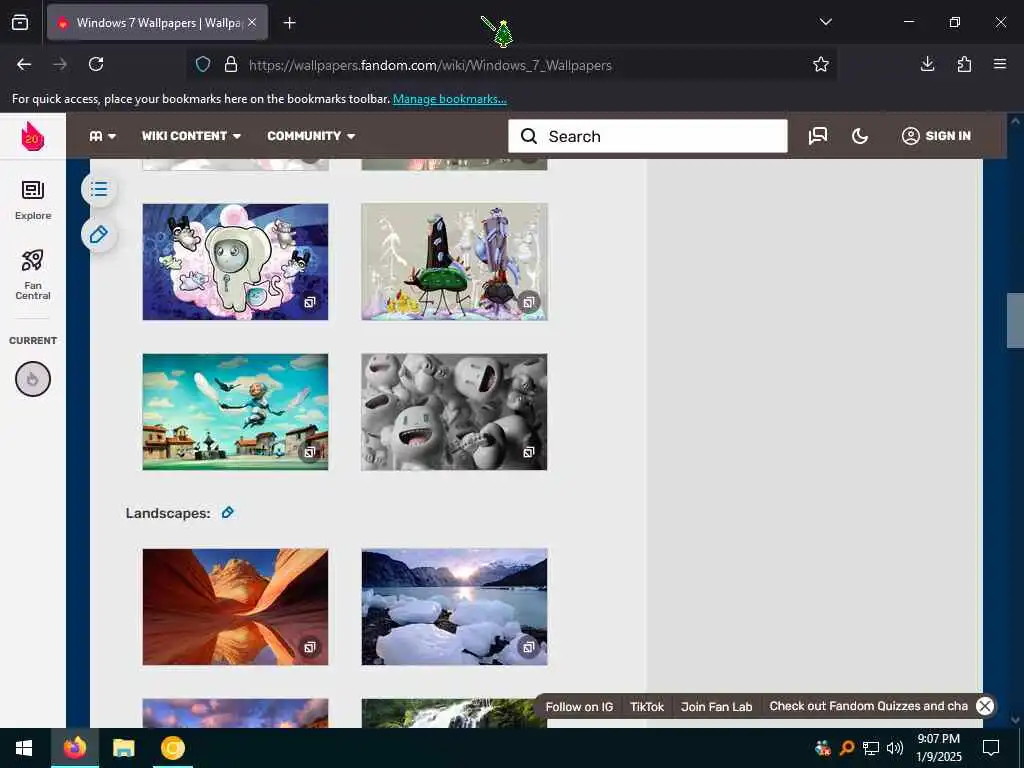Click the Search field in wiki header
The height and width of the screenshot is (768, 1024).
(648, 136)
